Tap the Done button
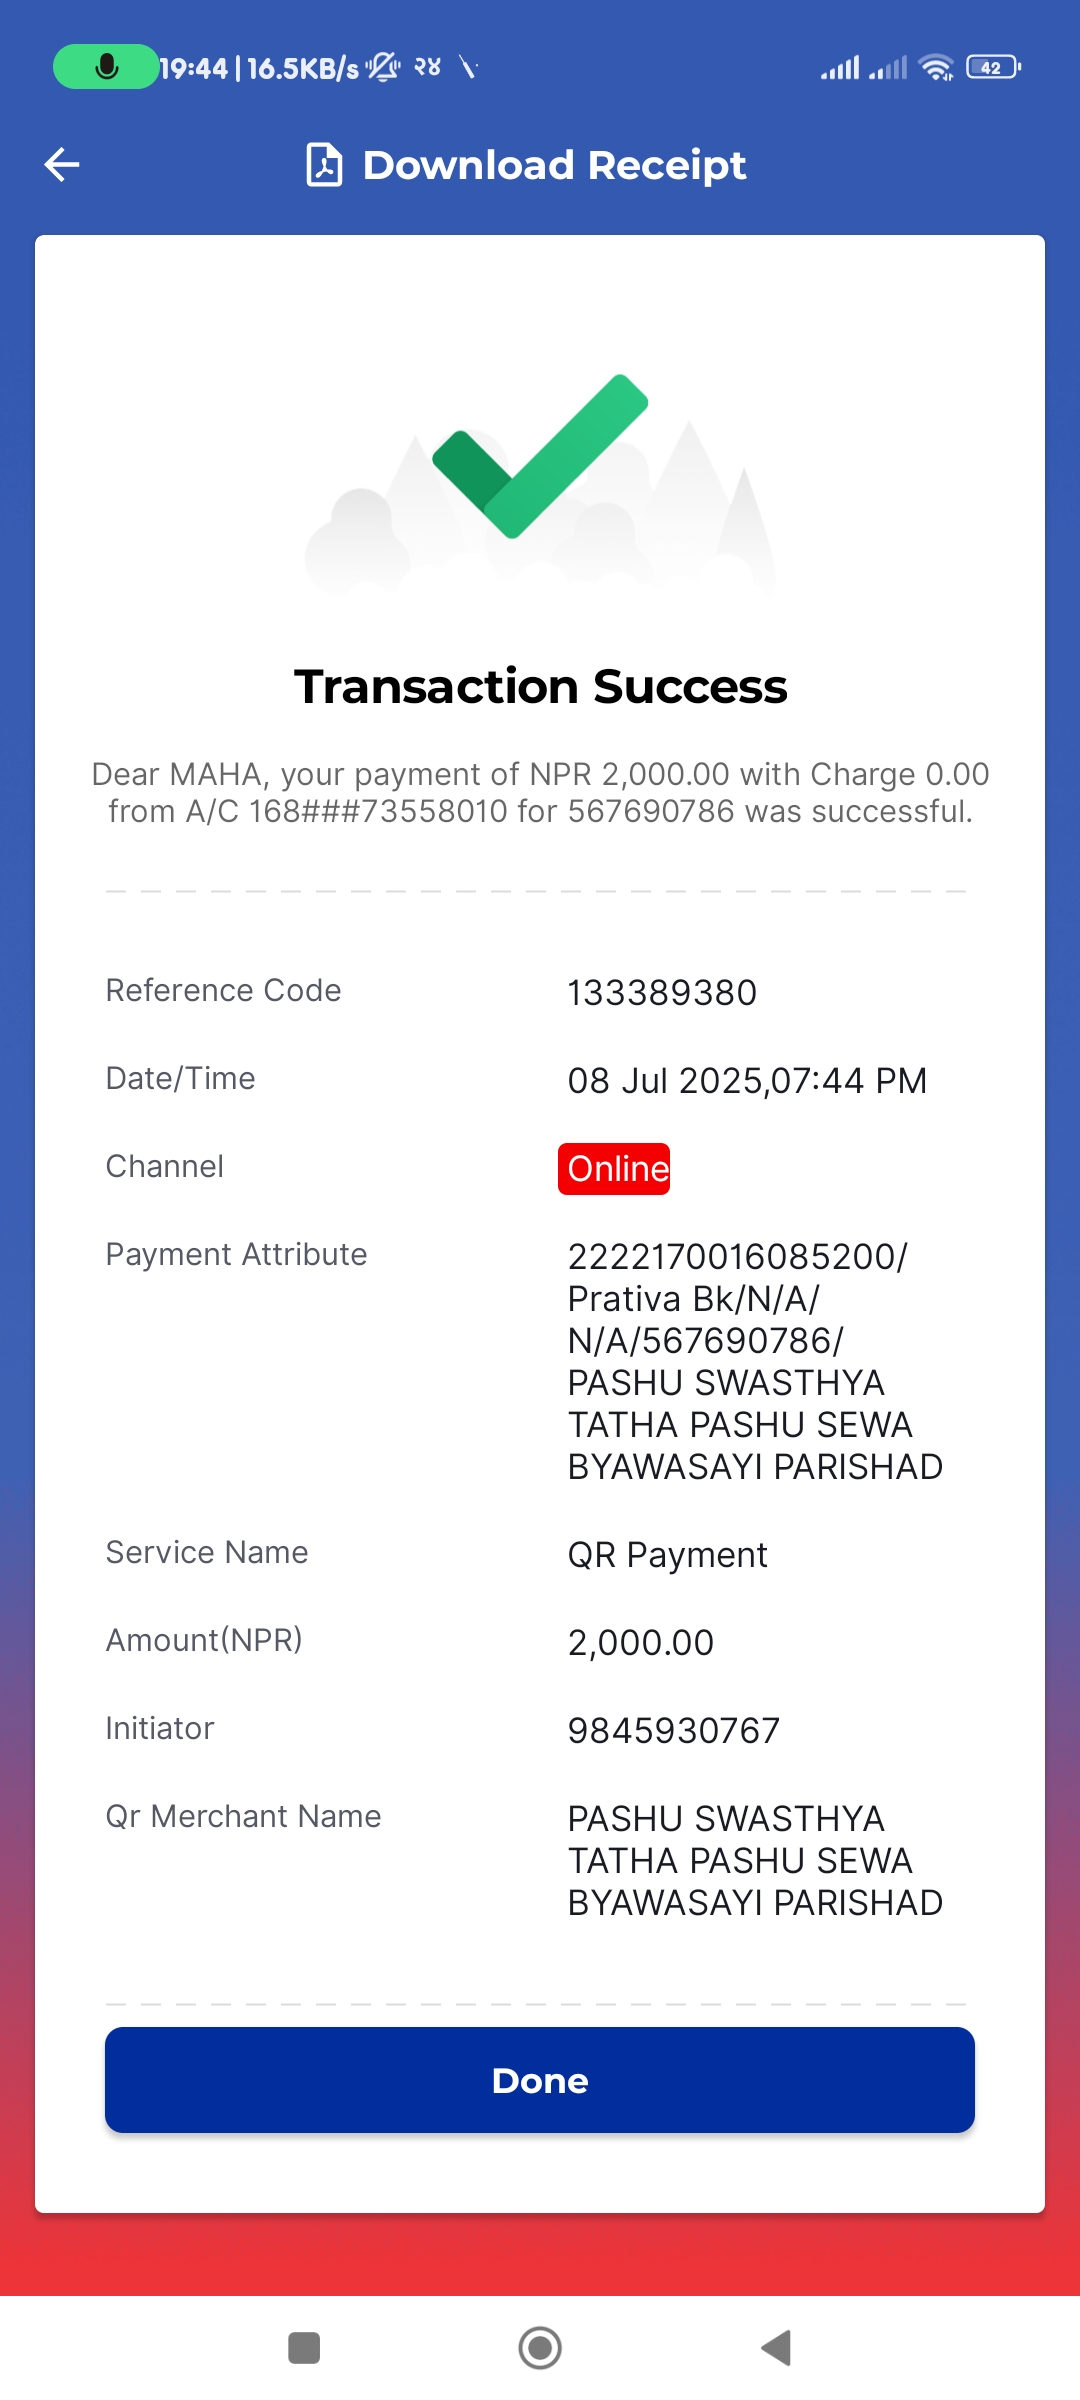1080x2400 pixels. click(x=540, y=2080)
